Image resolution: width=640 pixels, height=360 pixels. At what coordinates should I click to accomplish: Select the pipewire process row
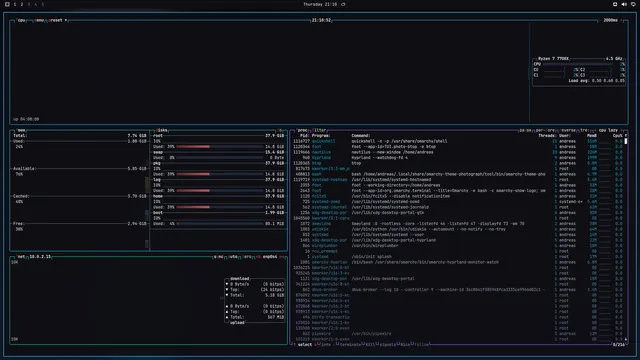(458, 334)
